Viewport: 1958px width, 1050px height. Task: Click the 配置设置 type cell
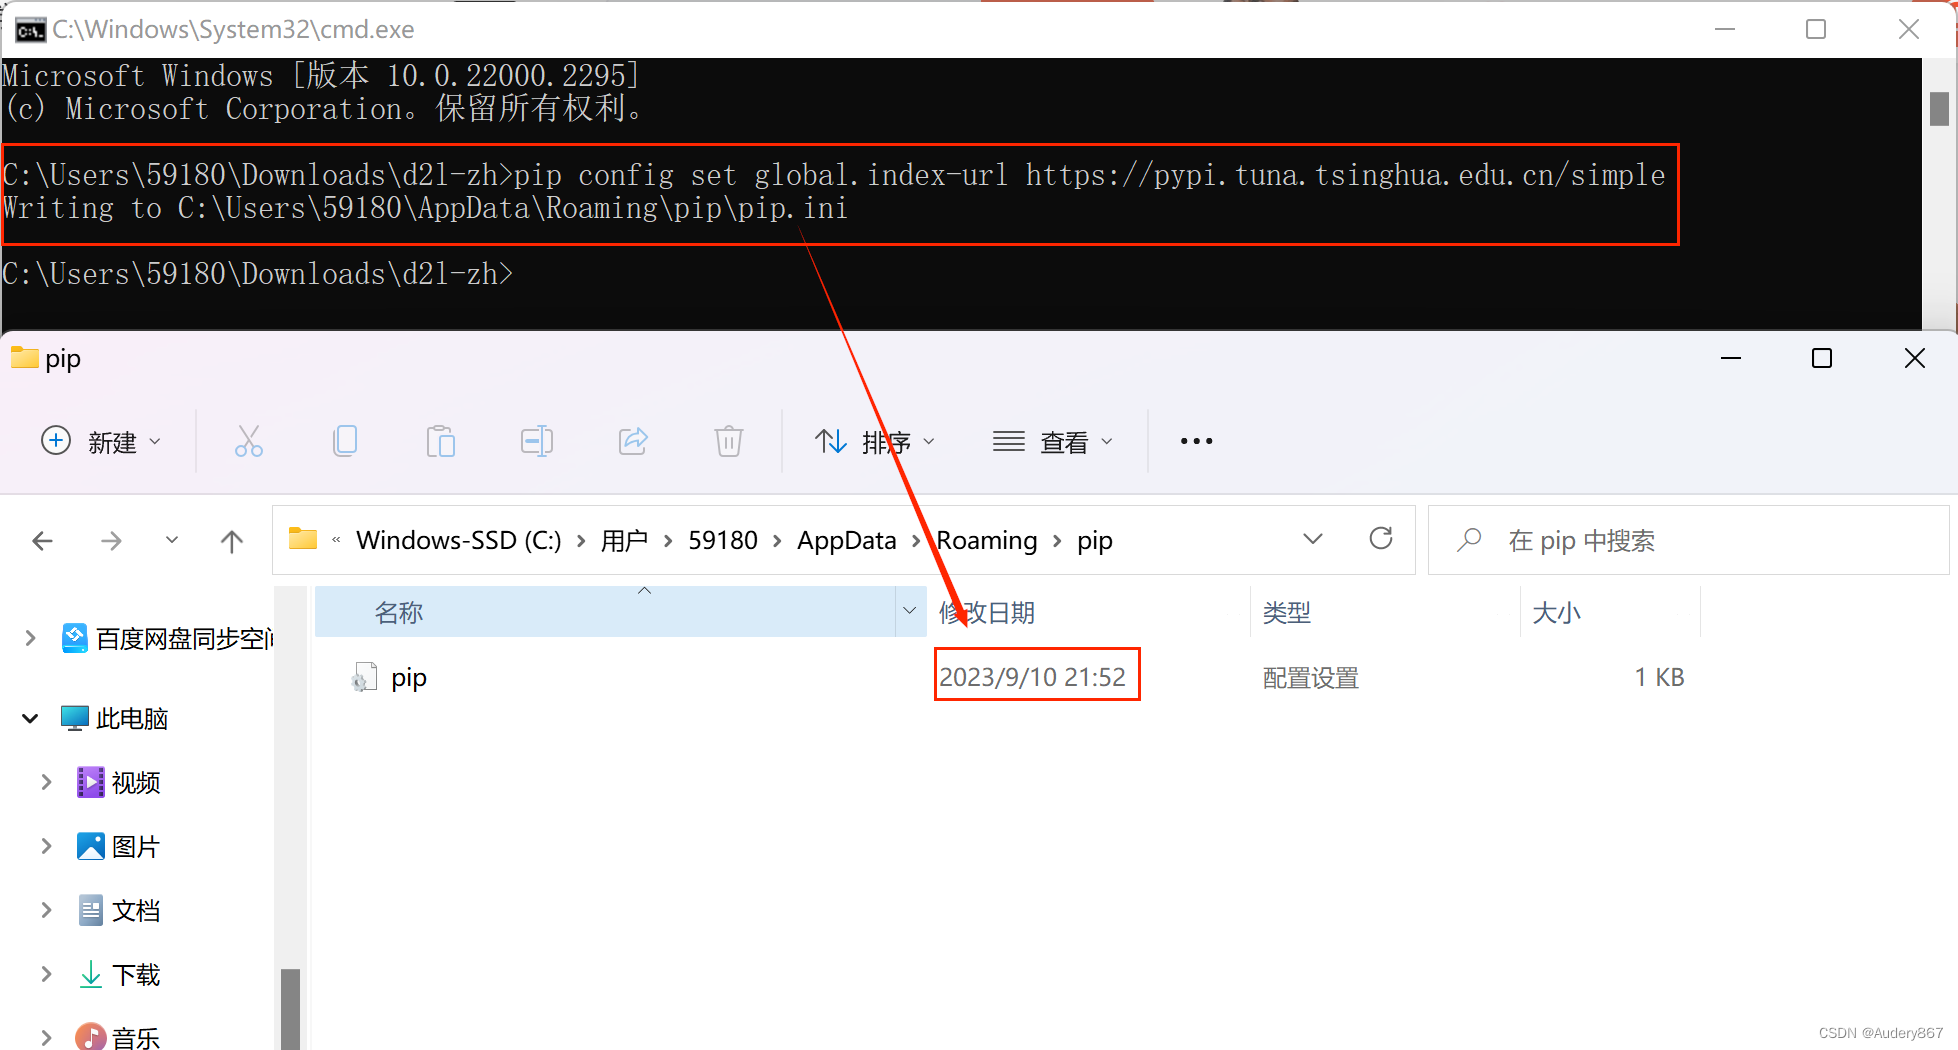pos(1311,678)
